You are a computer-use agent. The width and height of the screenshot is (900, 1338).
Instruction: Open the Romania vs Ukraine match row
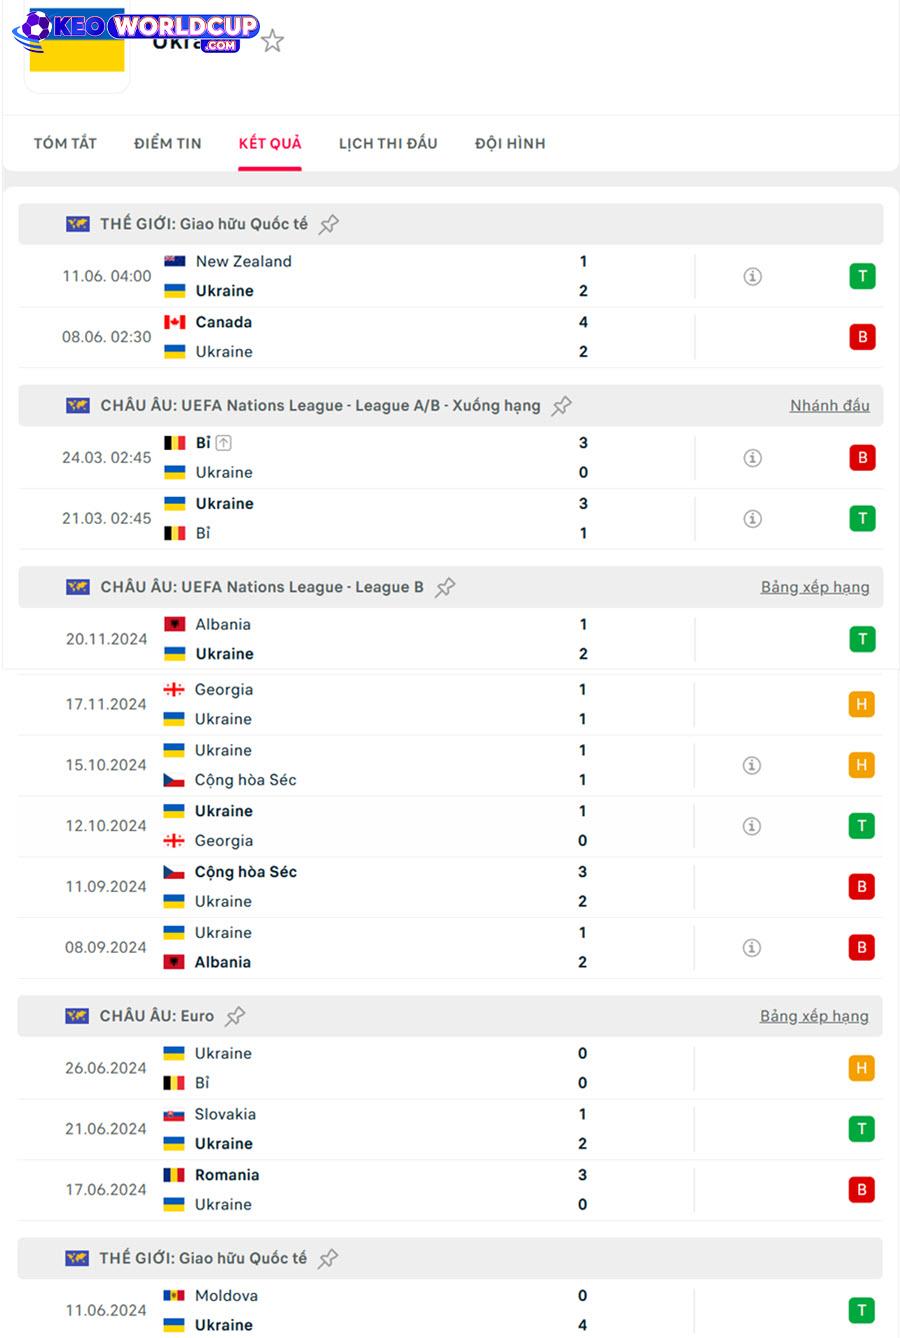450,1190
